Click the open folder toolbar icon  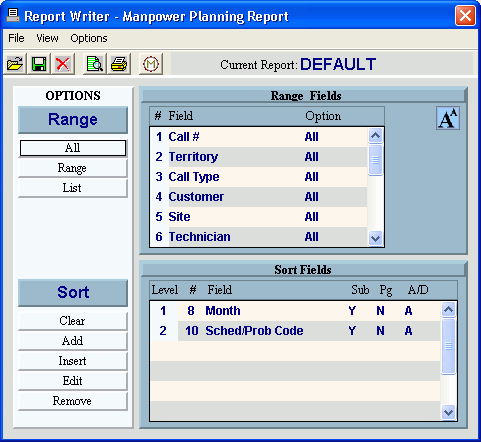pyautogui.click(x=15, y=63)
